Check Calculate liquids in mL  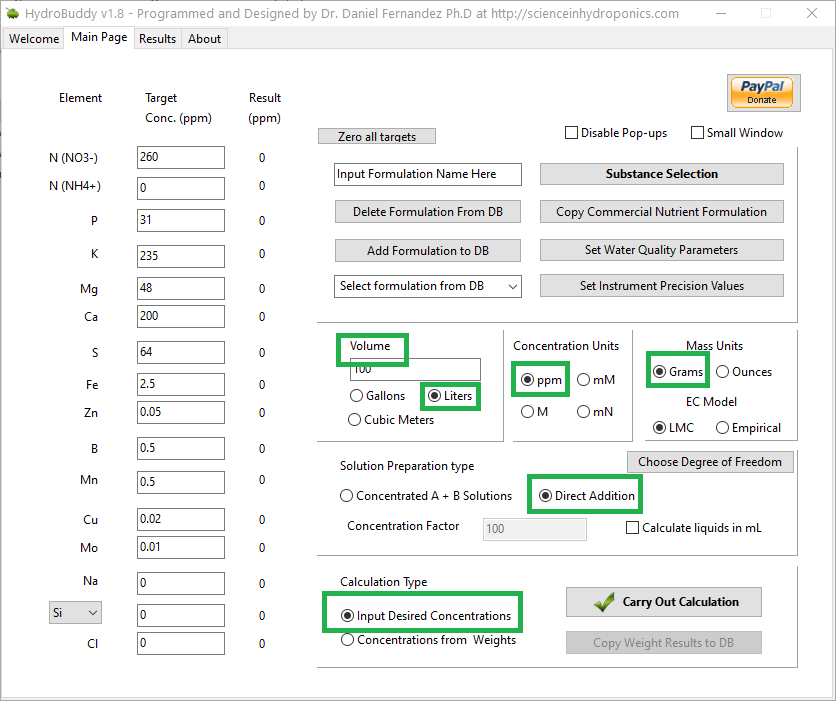click(632, 528)
